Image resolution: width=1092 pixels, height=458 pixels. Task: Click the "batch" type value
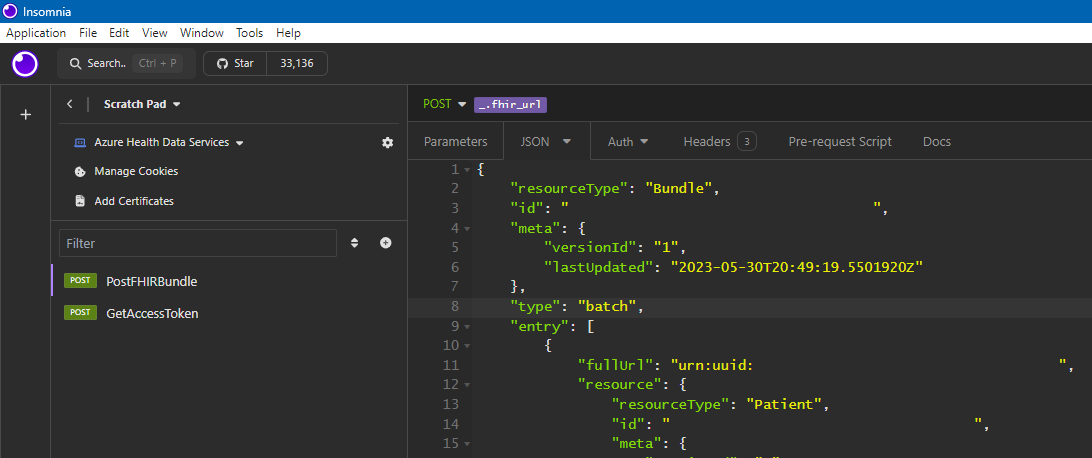(x=607, y=306)
